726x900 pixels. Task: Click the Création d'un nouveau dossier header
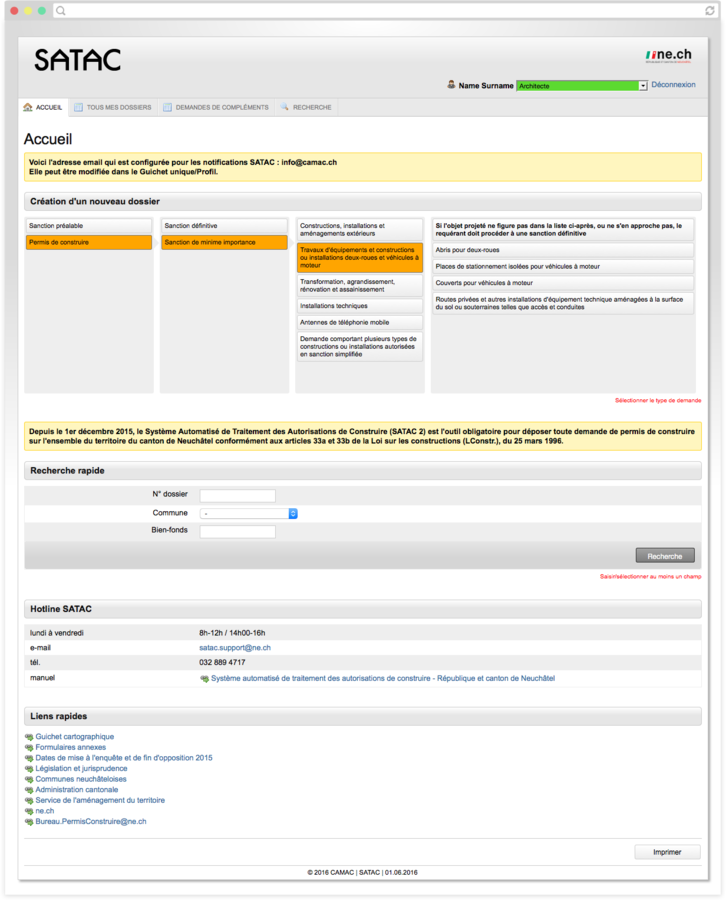(x=363, y=201)
